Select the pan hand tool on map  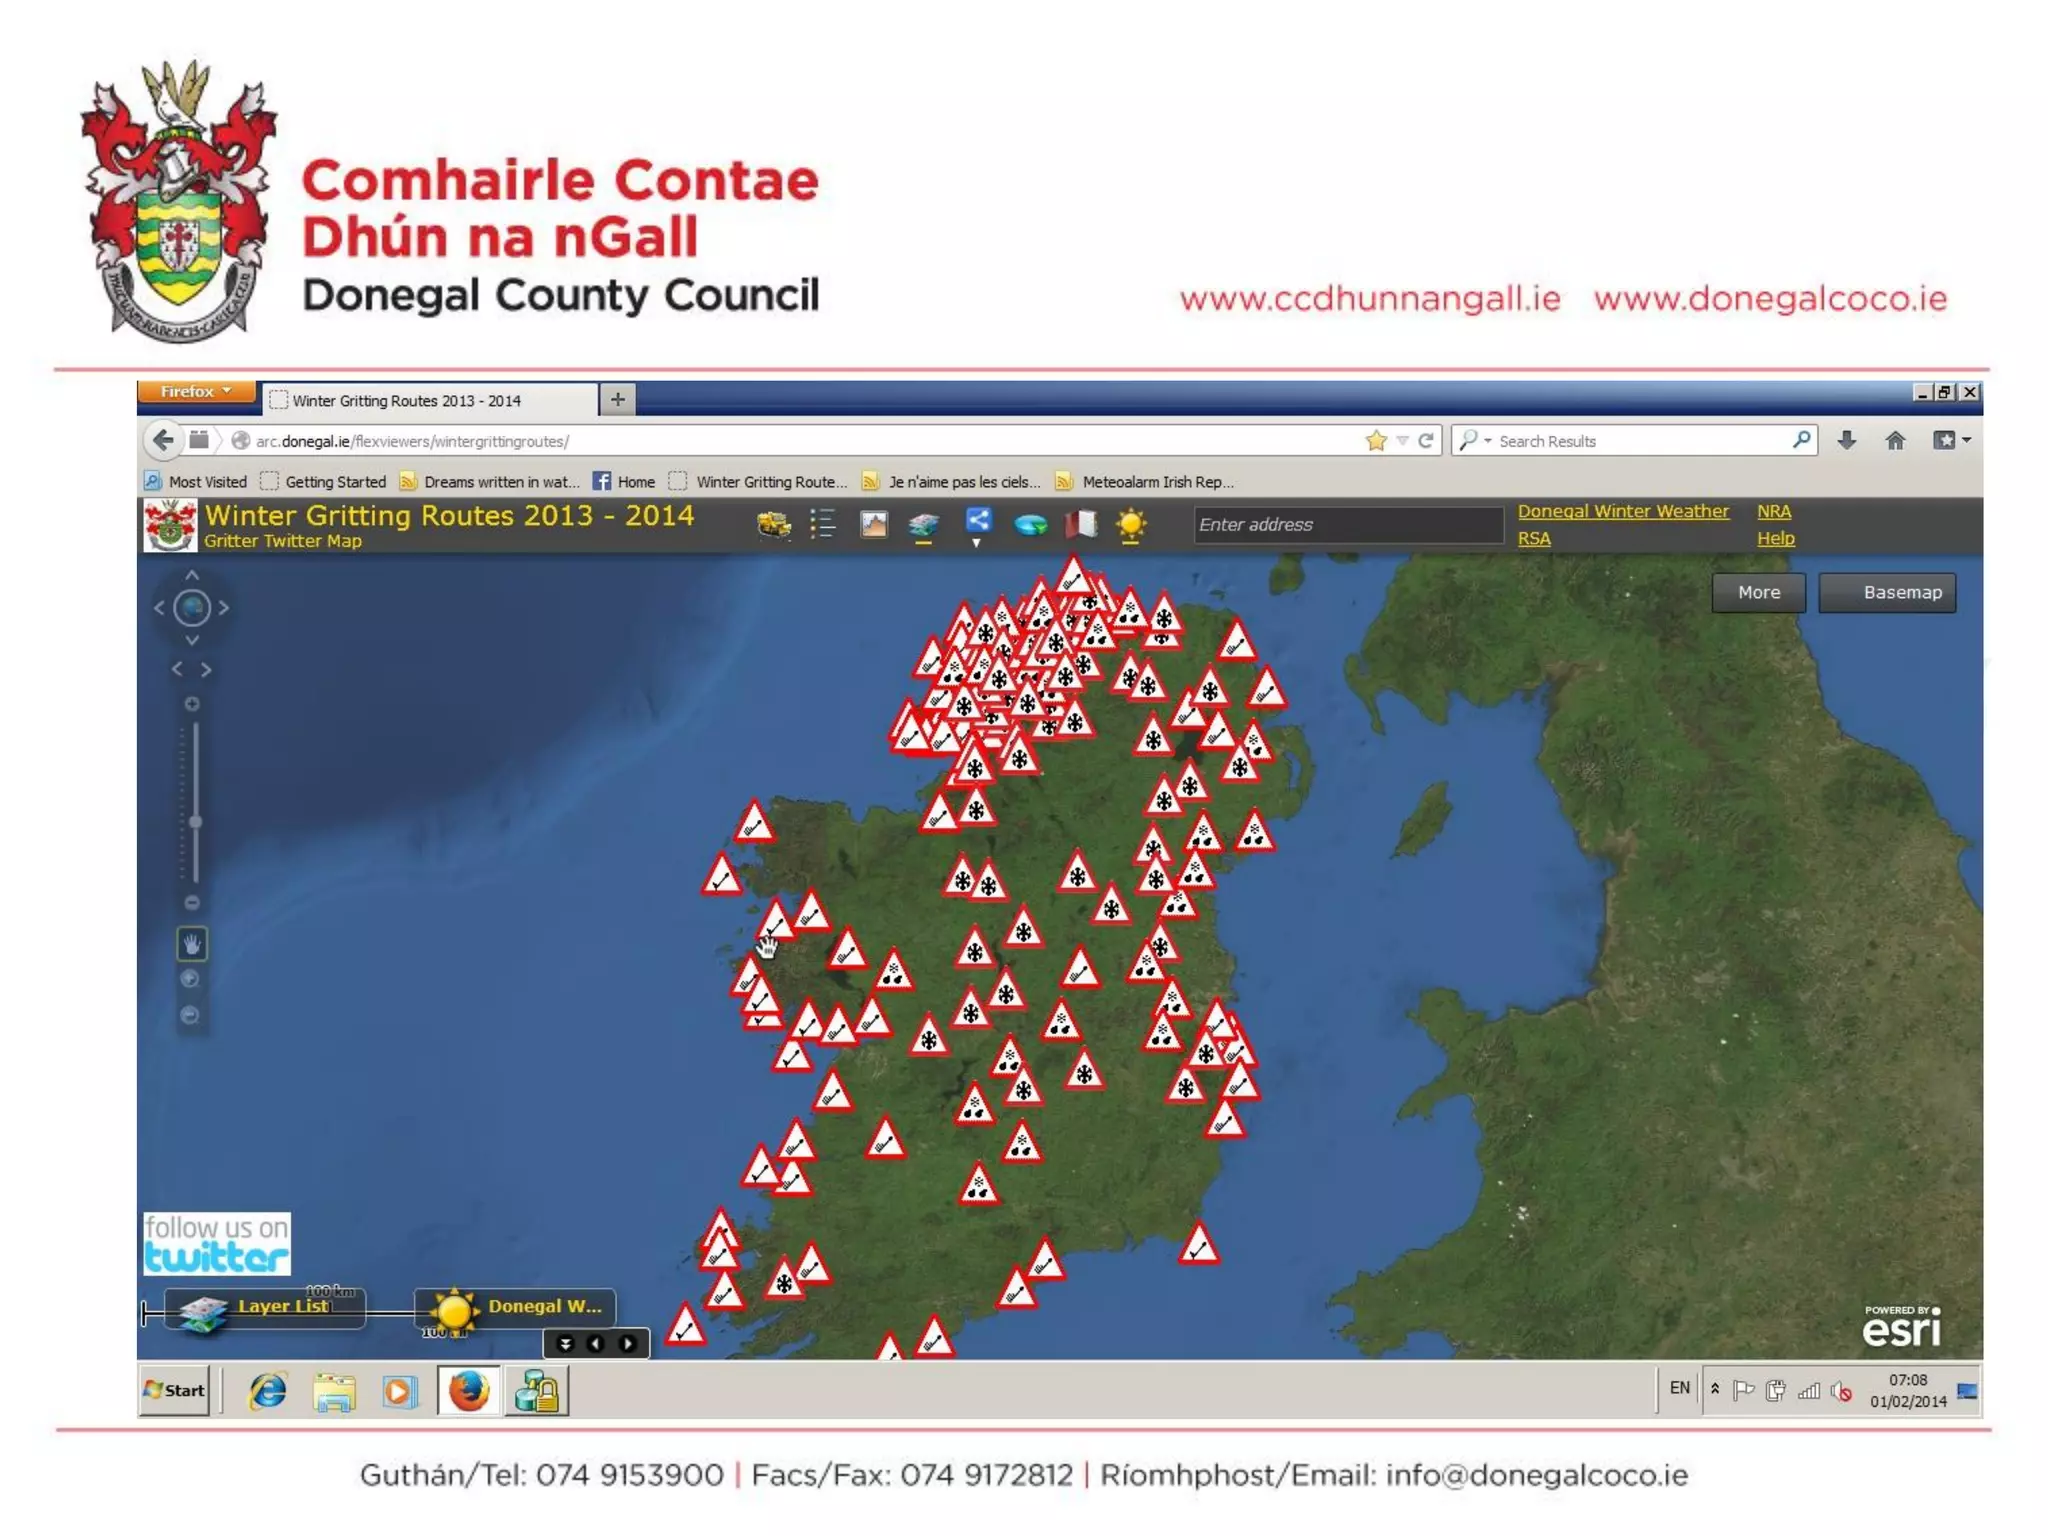tap(192, 943)
